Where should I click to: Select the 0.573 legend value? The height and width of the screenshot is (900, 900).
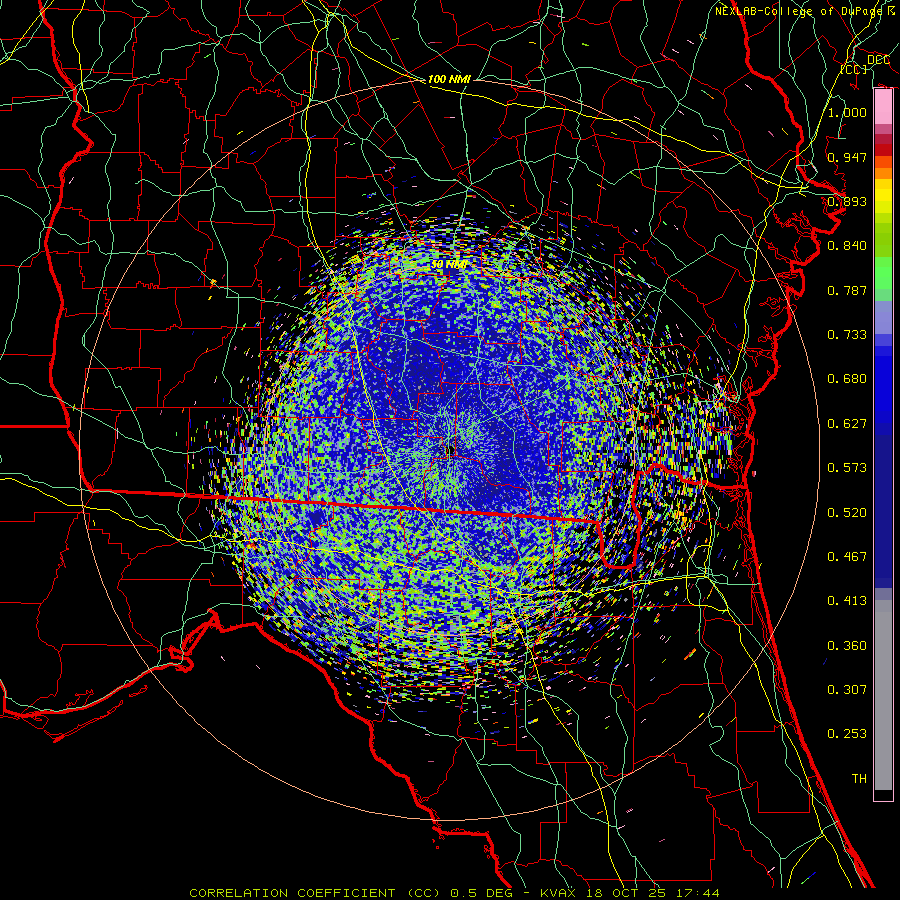[x=847, y=467]
